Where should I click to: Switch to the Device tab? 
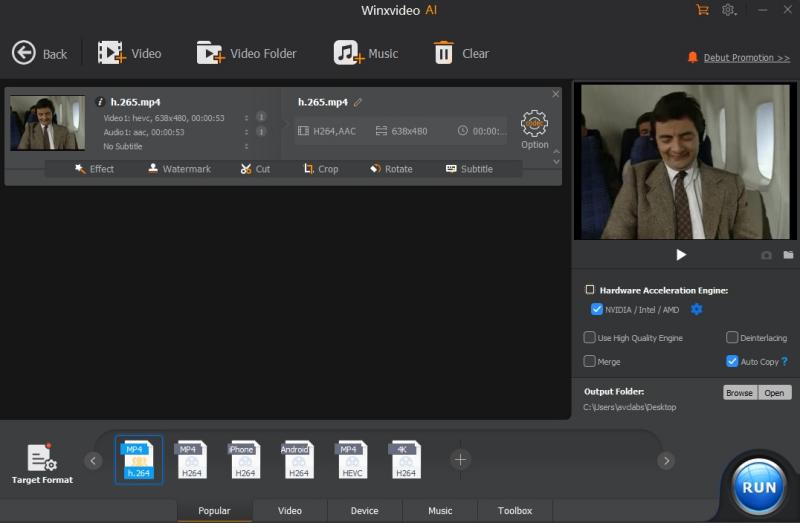click(364, 511)
